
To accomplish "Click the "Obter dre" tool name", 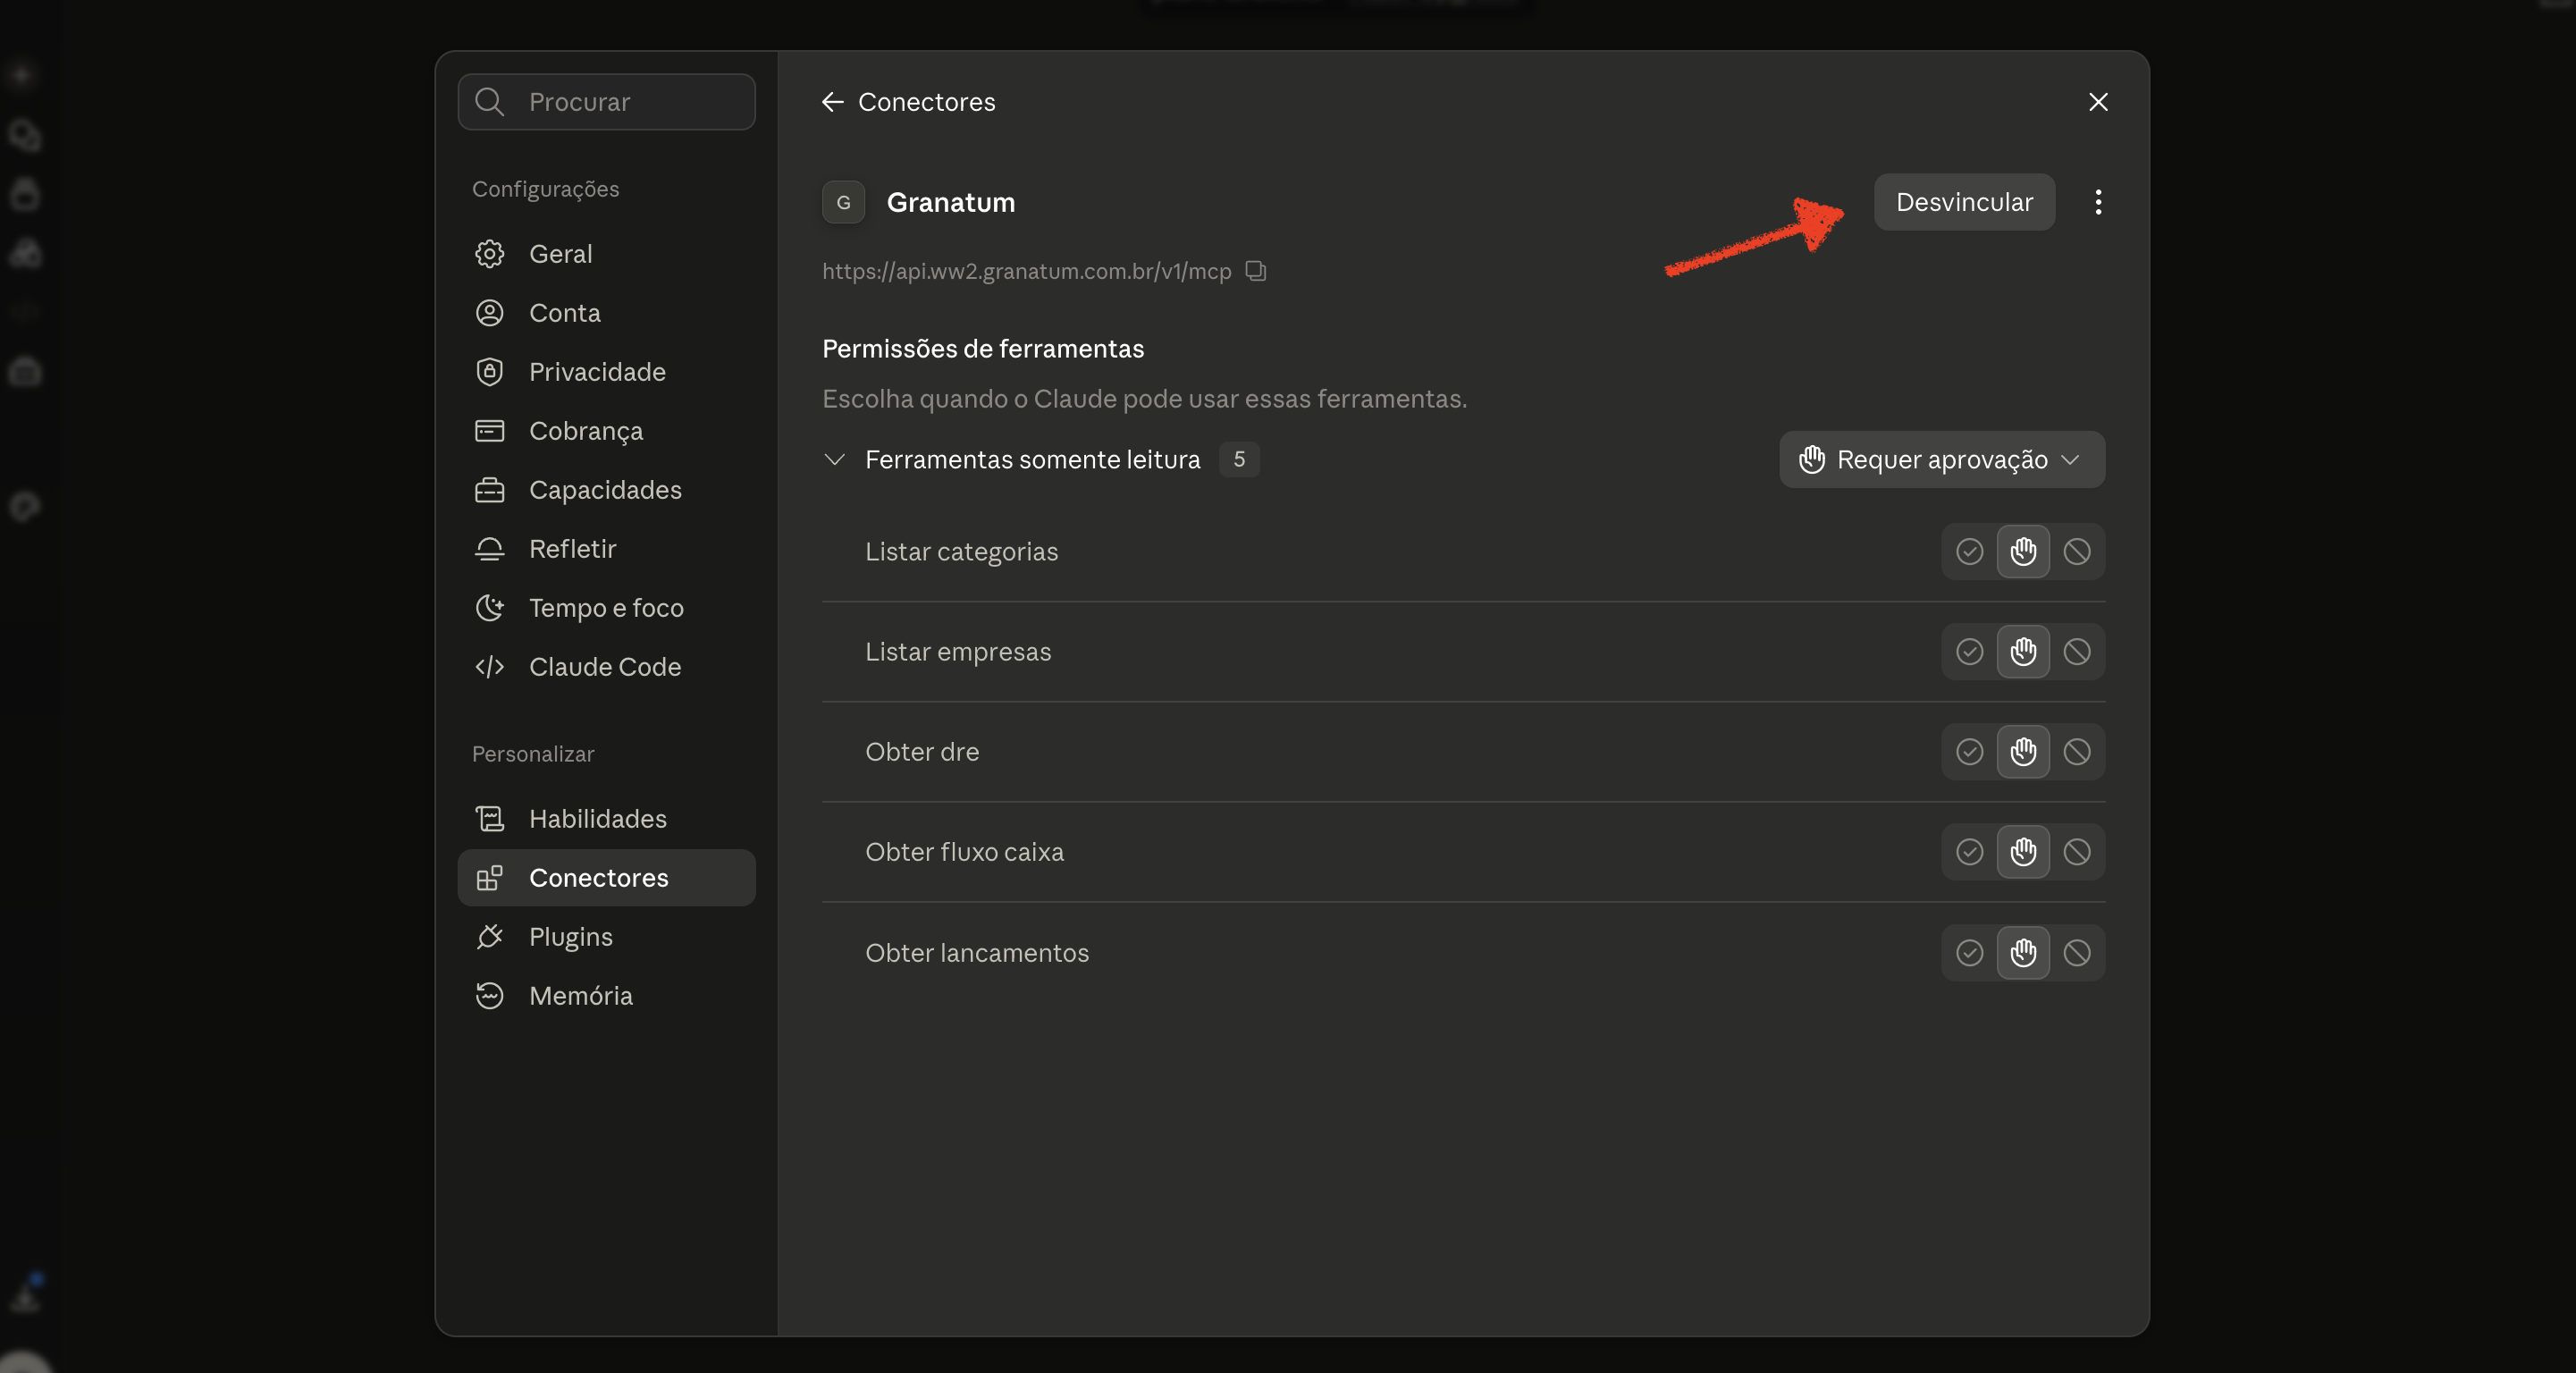I will (922, 752).
